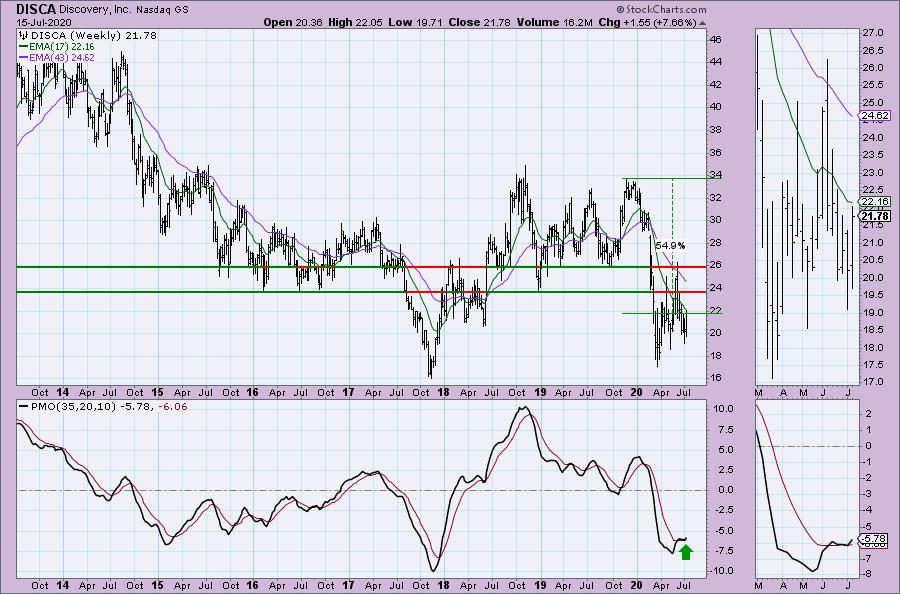Click the Close 21.78 value in header
The image size is (900, 594).
click(479, 22)
